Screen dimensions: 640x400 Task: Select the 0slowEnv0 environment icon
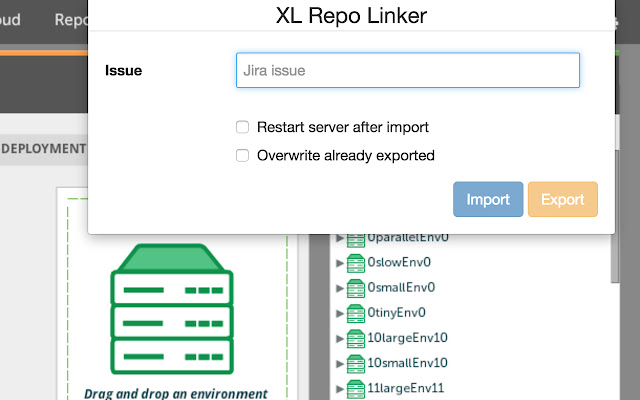point(356,263)
